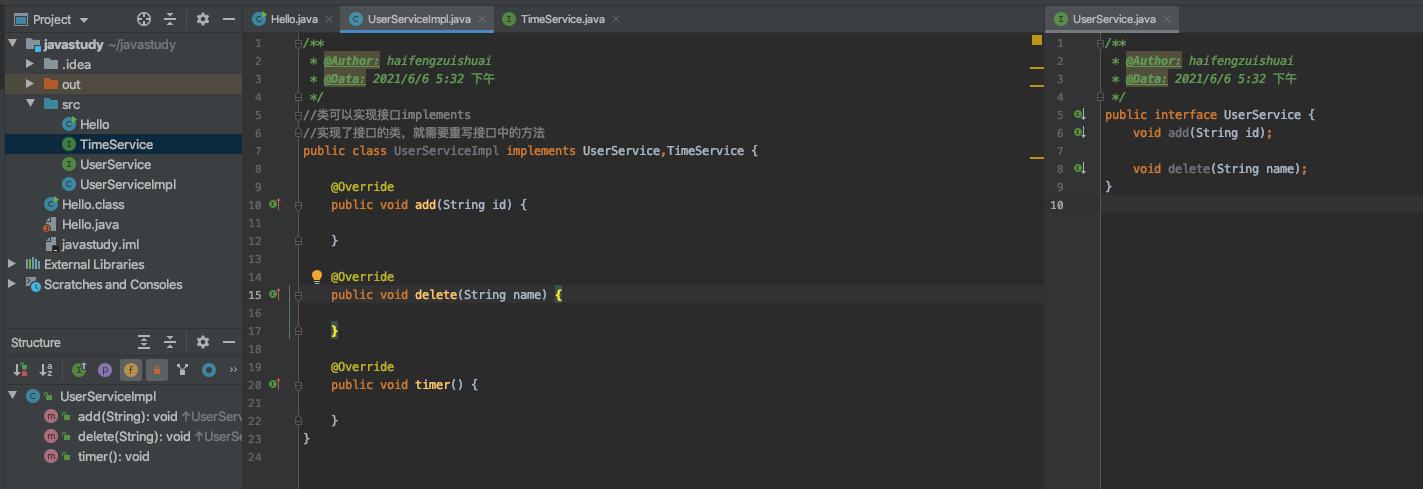Click the yellow warning indicator atop the editor scrollbar
Viewport: 1423px width, 489px height.
point(1037,41)
